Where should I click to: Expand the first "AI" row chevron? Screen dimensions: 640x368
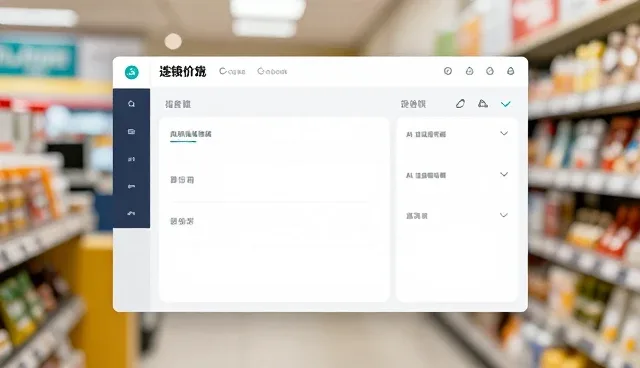tap(504, 133)
